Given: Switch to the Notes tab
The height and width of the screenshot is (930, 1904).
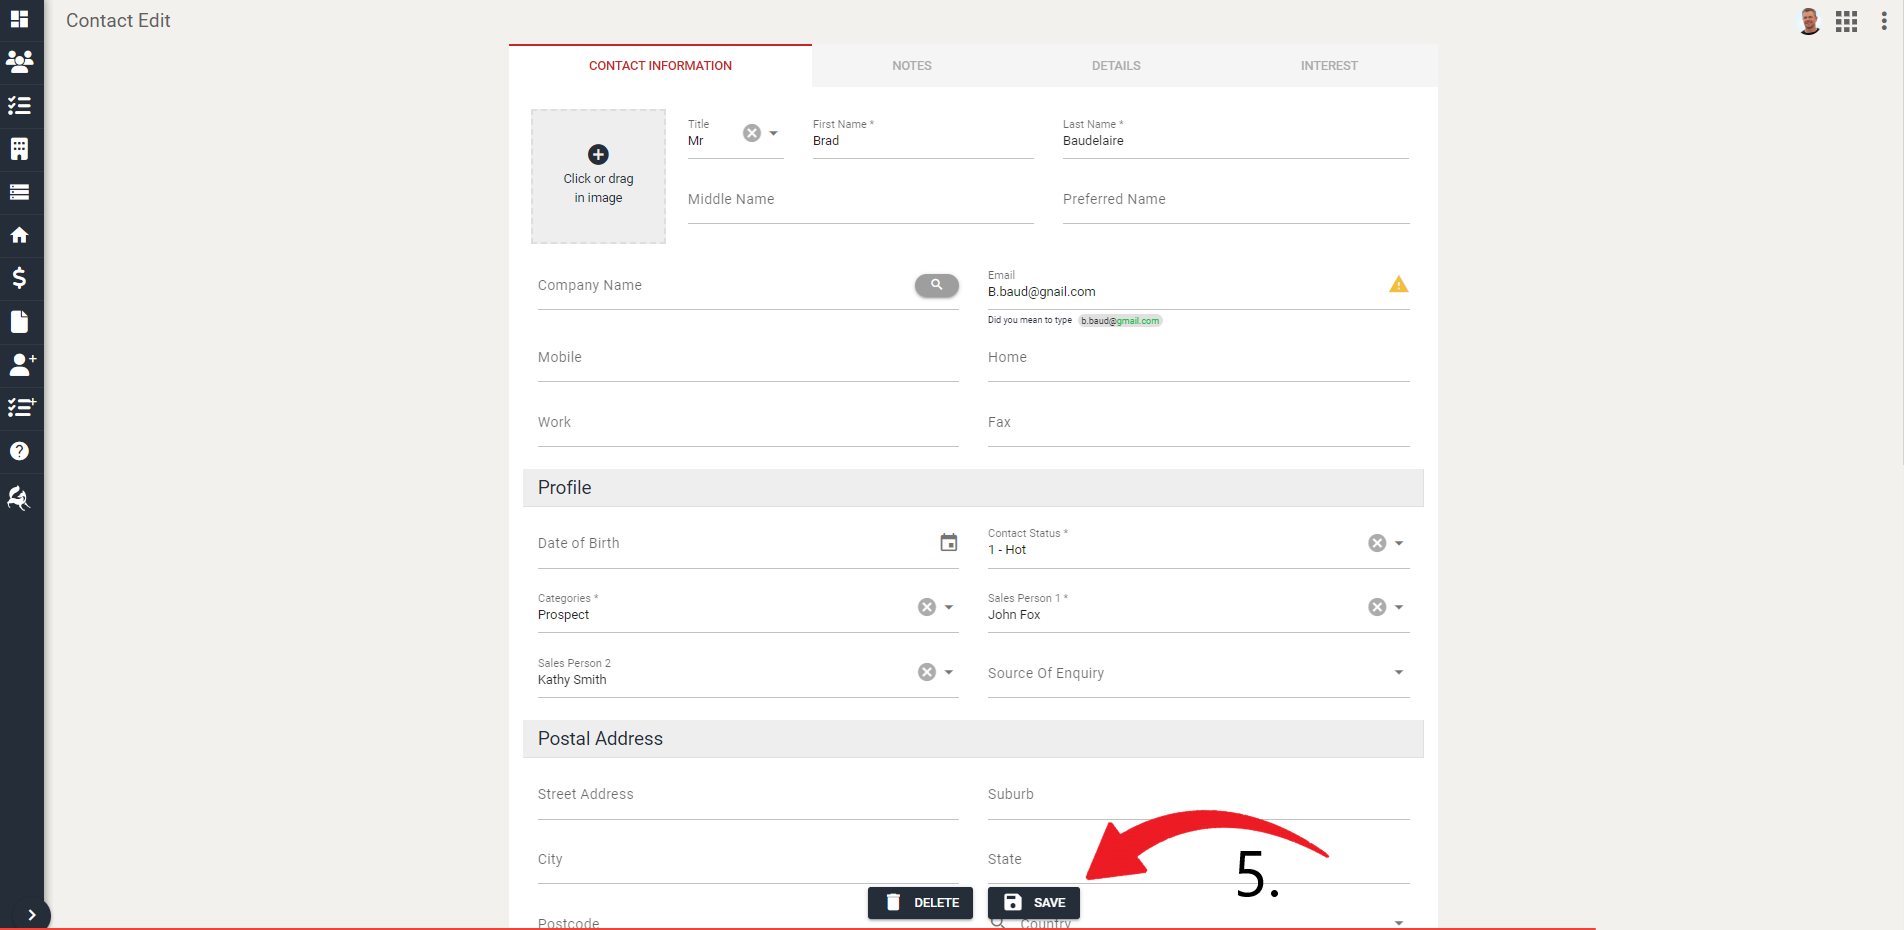Looking at the screenshot, I should (x=911, y=65).
